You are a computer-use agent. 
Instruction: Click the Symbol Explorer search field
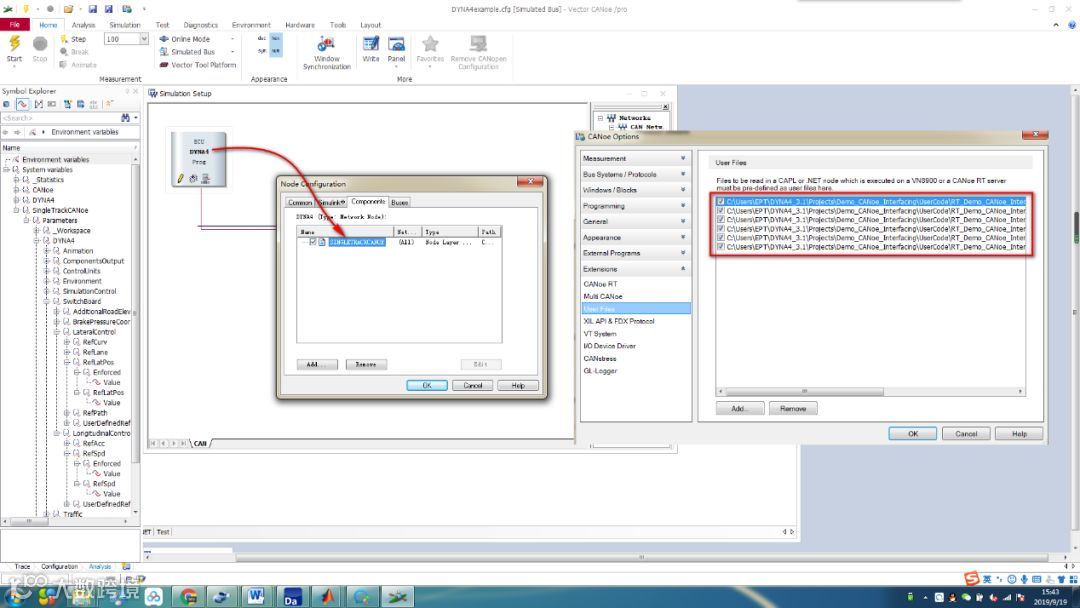pyautogui.click(x=59, y=118)
